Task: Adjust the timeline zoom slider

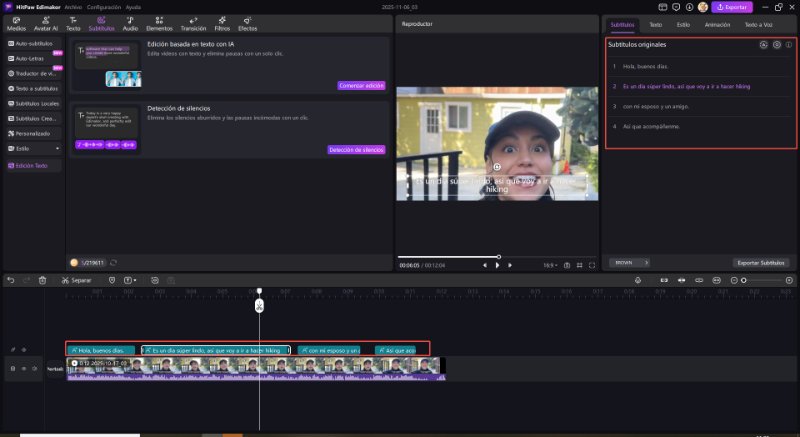Action: pyautogui.click(x=743, y=280)
